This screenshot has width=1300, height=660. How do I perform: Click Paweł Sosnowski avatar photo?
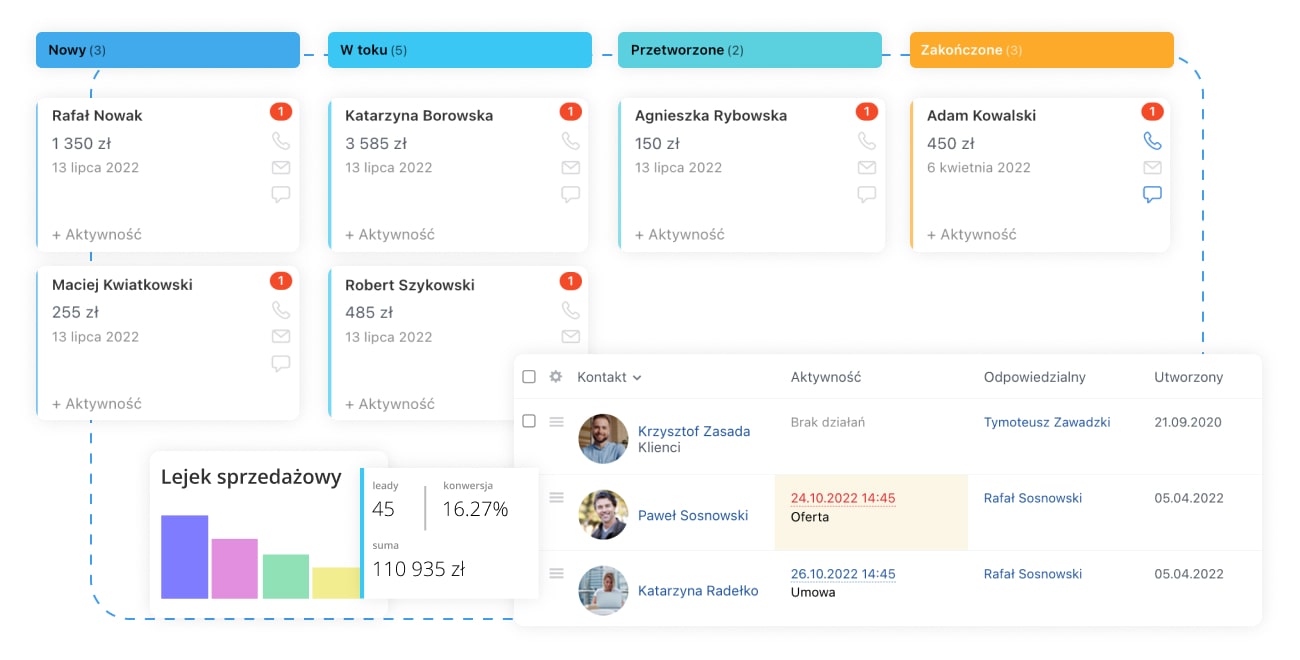pyautogui.click(x=603, y=514)
